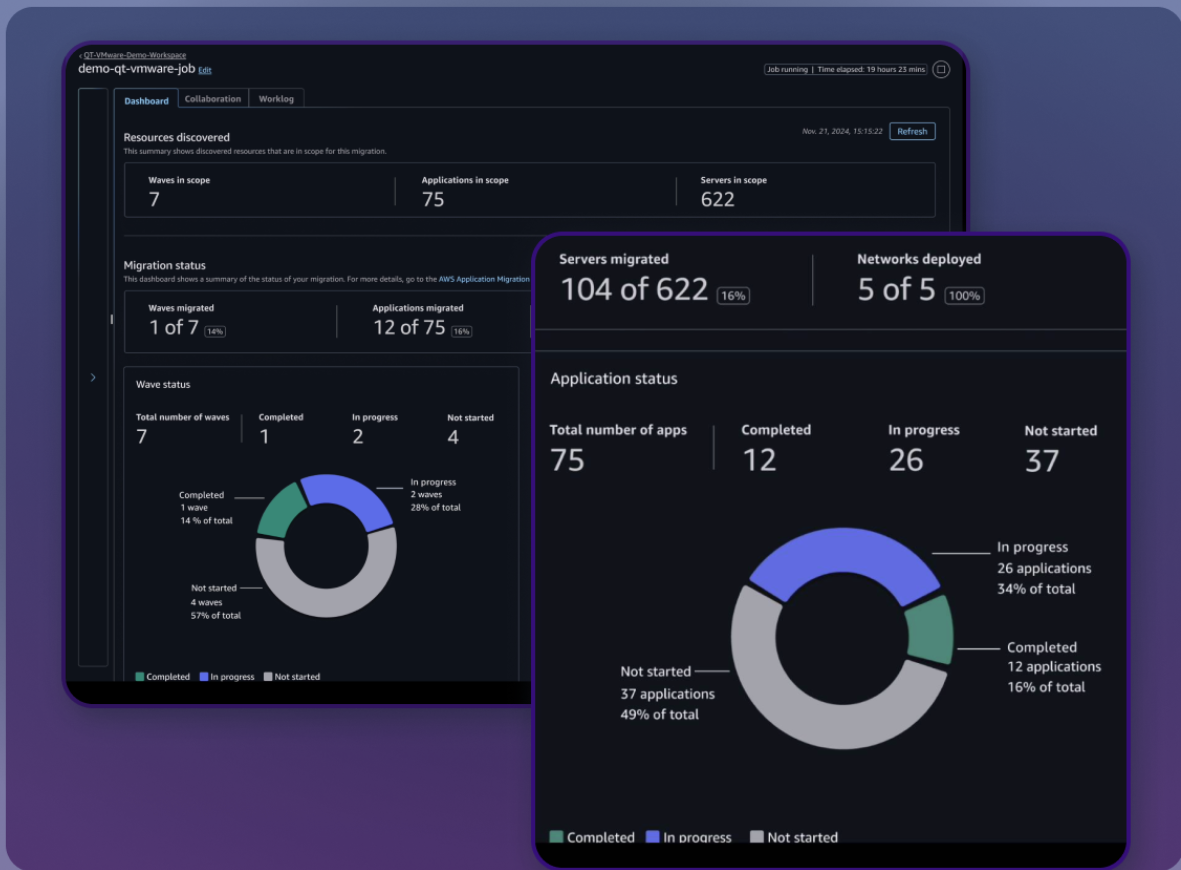Image resolution: width=1181 pixels, height=870 pixels.
Task: Toggle In progress legend in Application status
Action: (x=653, y=837)
